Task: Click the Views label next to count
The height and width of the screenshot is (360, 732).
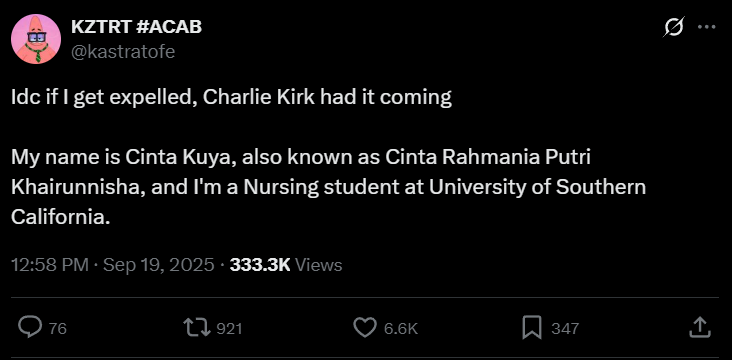Action: pyautogui.click(x=319, y=265)
